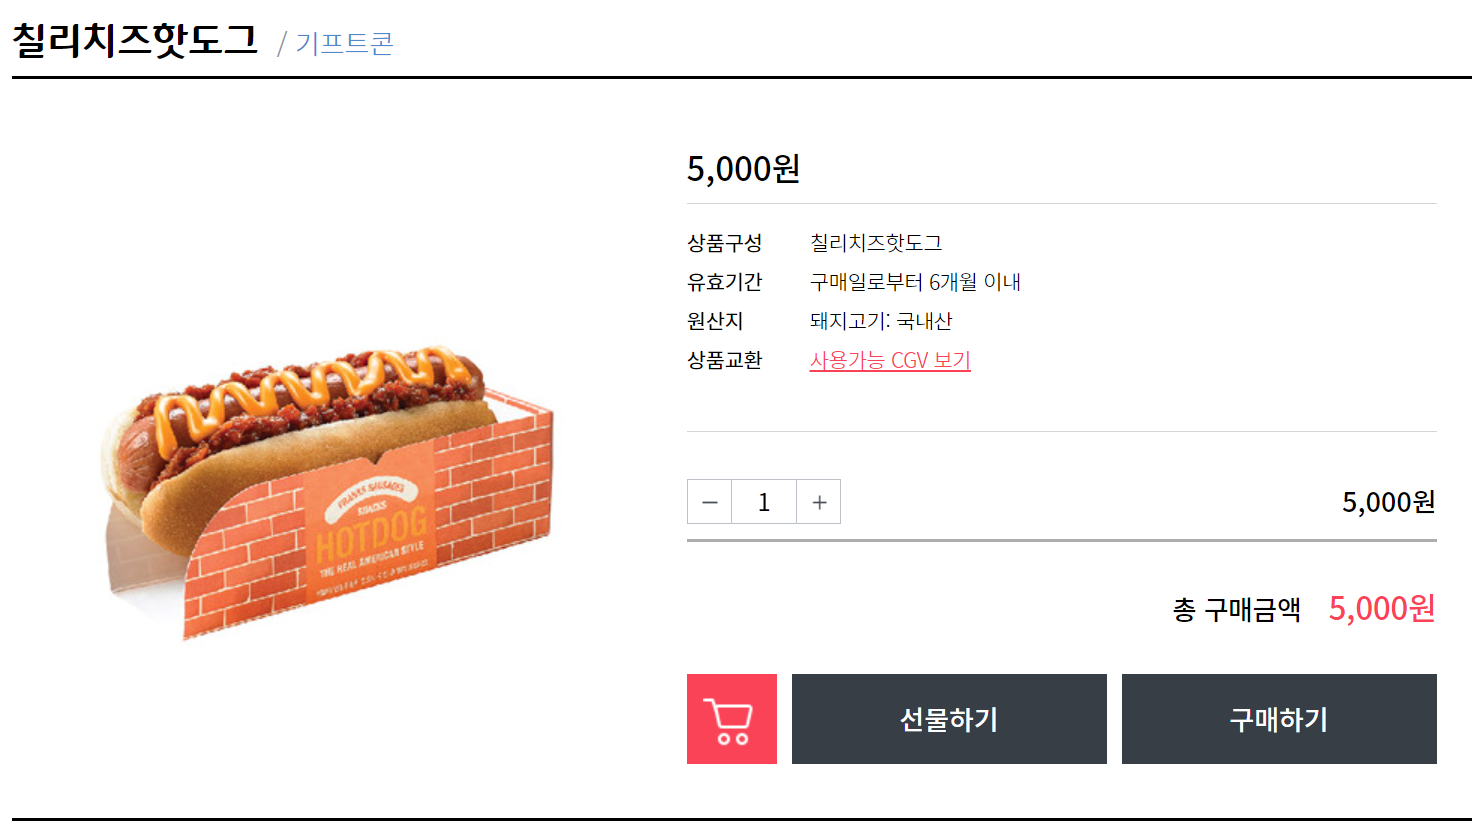Add item to cart with cart icon
Screen dimensions: 1472x833
tap(732, 719)
